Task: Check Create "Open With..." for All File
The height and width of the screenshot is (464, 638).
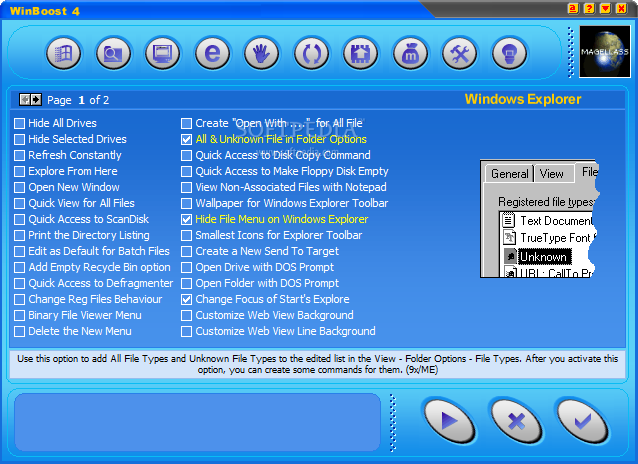Action: [186, 123]
